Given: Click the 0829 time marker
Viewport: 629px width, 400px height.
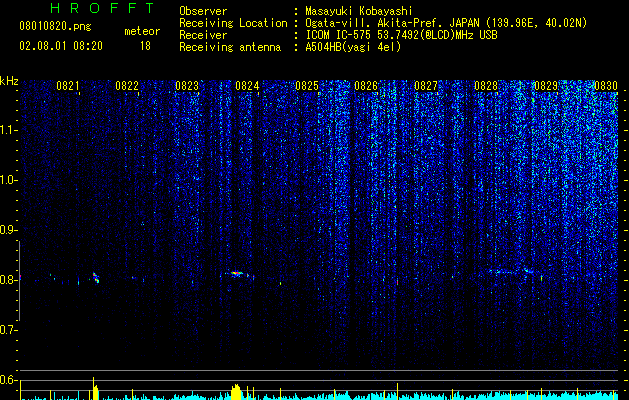Looking at the screenshot, I should click(546, 86).
